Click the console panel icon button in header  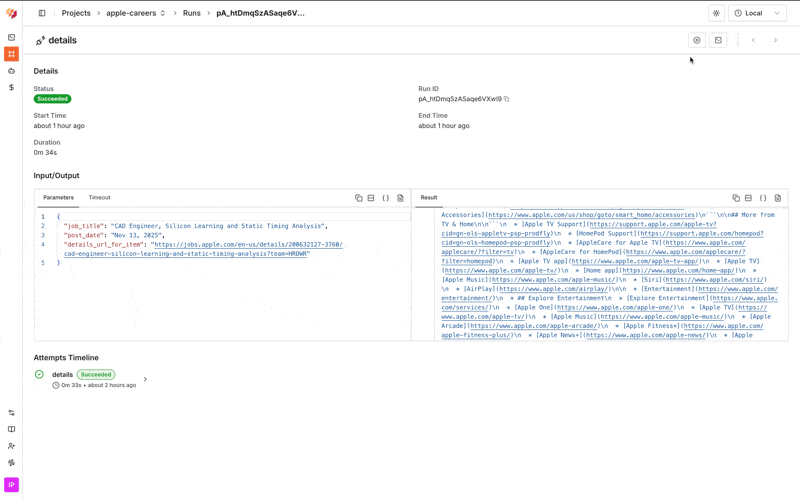pos(718,40)
